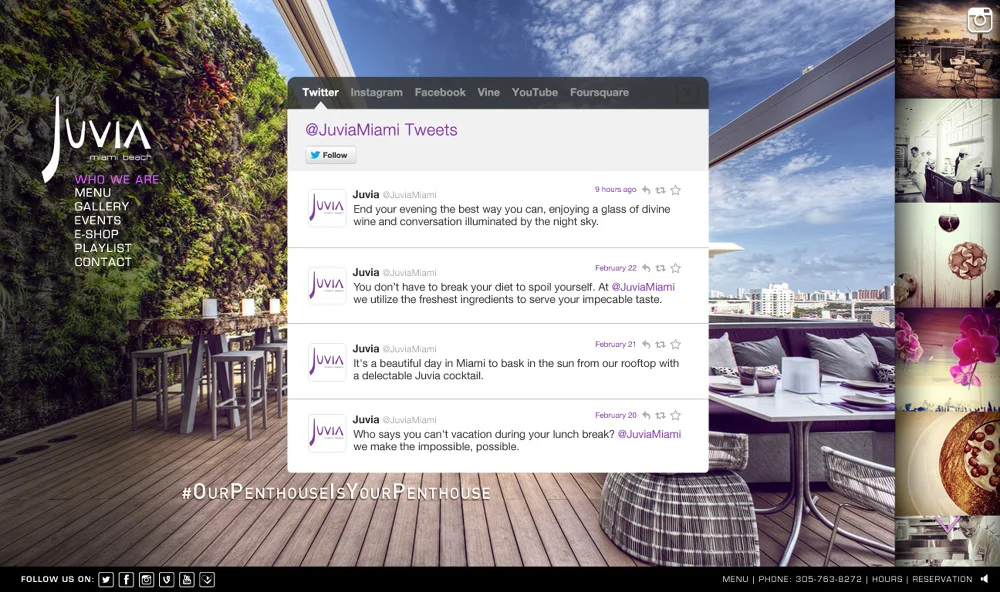Click Juvia avatar on the first tweet
The height and width of the screenshot is (592, 1000).
click(x=327, y=208)
